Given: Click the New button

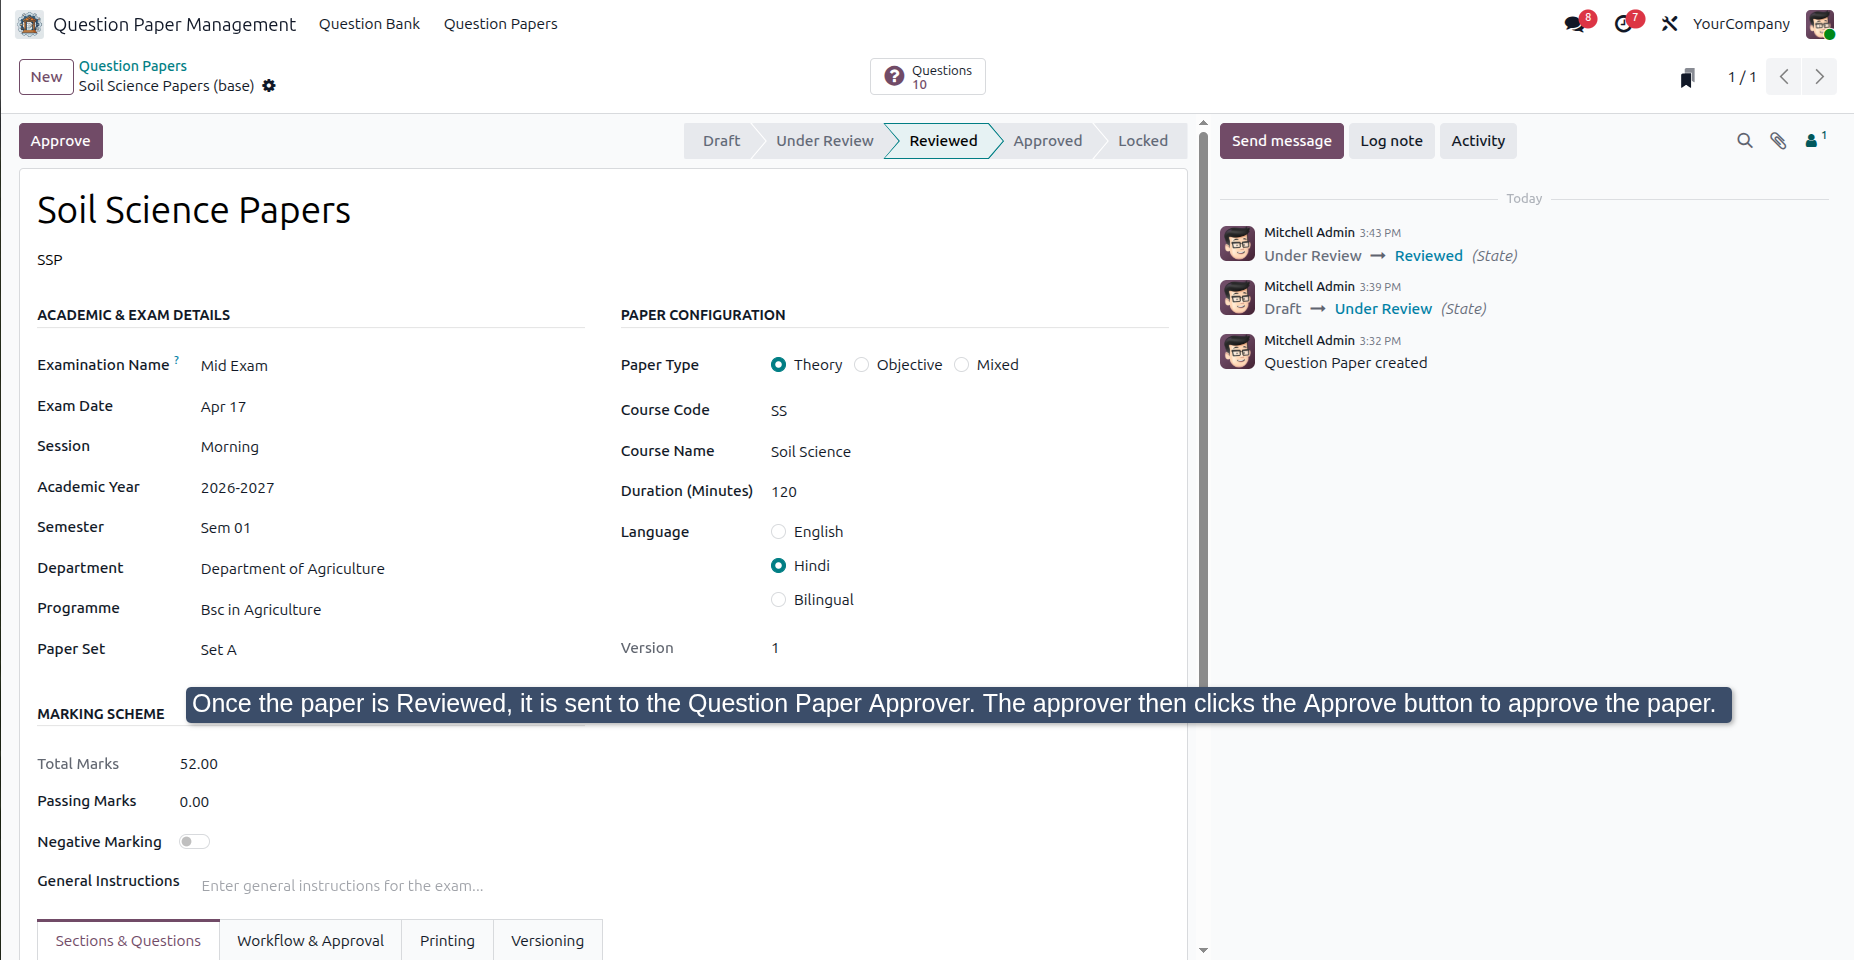Looking at the screenshot, I should pos(46,77).
